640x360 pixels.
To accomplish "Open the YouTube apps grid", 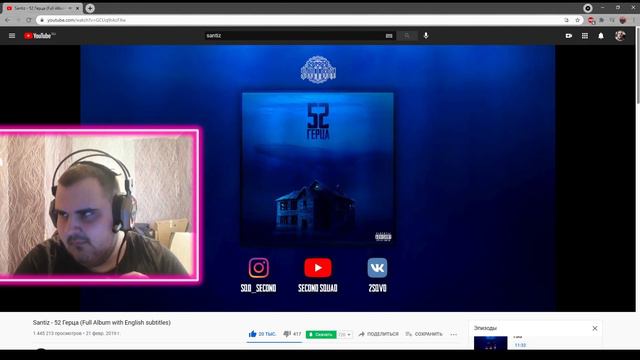I will [x=585, y=36].
